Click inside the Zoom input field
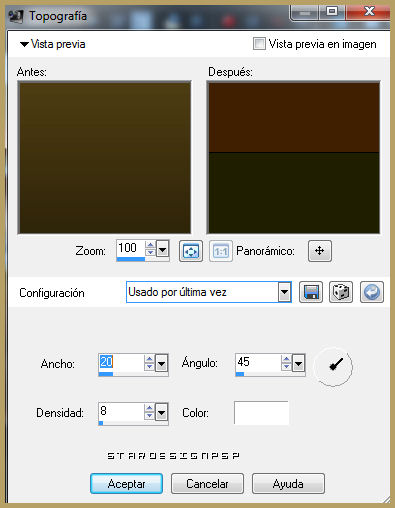Image resolution: width=395 pixels, height=508 pixels. [x=131, y=248]
